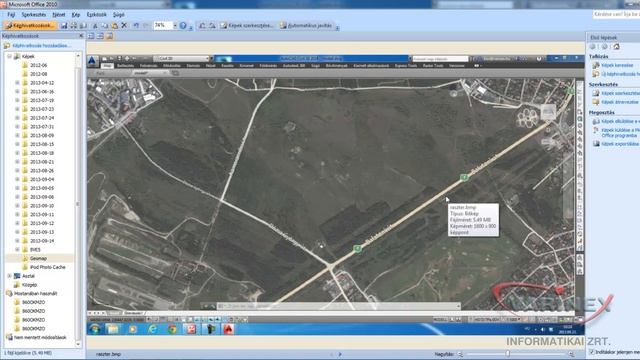Click the Save icon in the toolbar

click(x=64, y=25)
